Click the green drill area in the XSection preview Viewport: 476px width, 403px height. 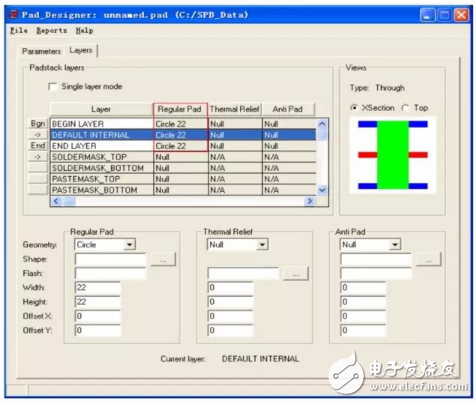[393, 155]
